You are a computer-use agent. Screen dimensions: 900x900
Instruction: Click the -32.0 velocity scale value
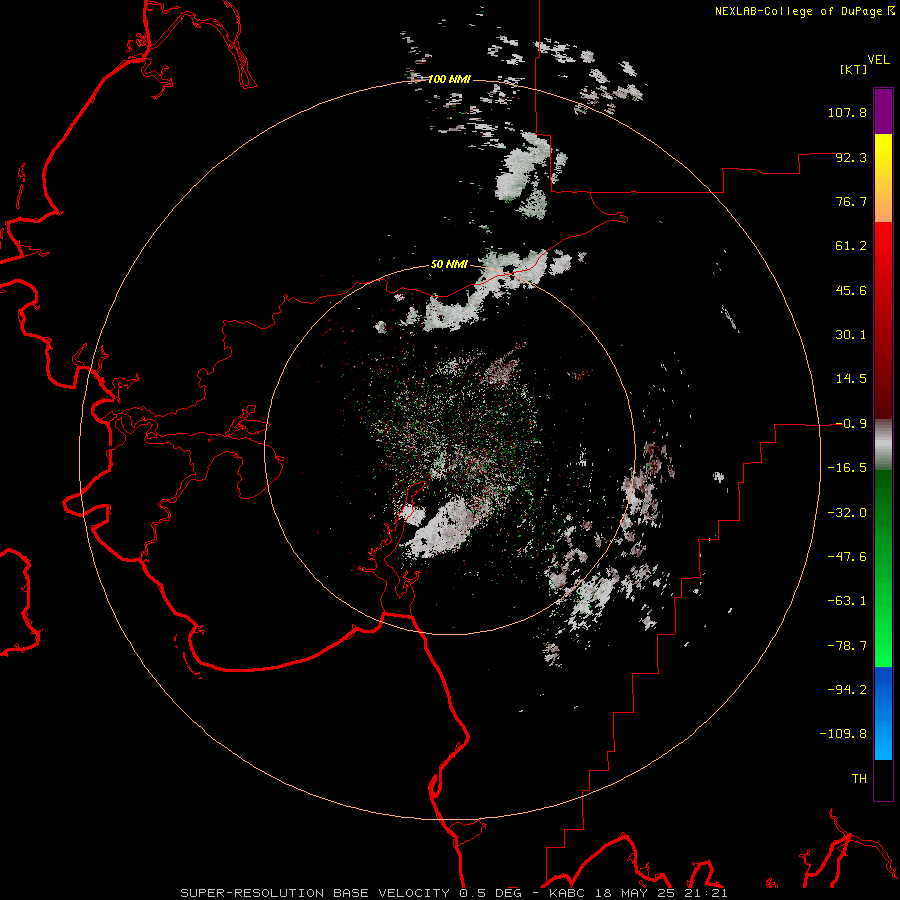coord(847,513)
